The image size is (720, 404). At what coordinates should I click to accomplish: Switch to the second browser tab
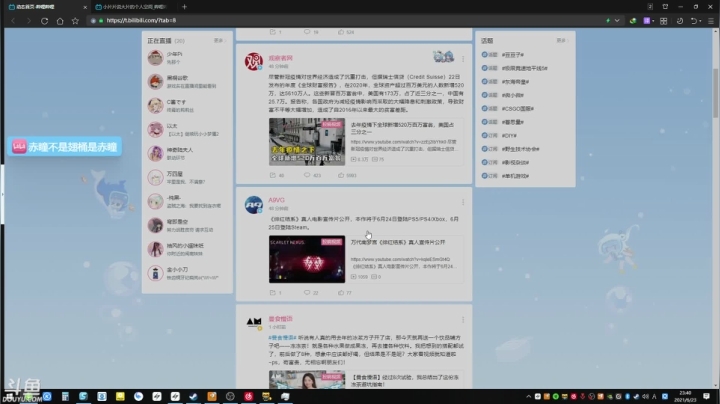(133, 7)
